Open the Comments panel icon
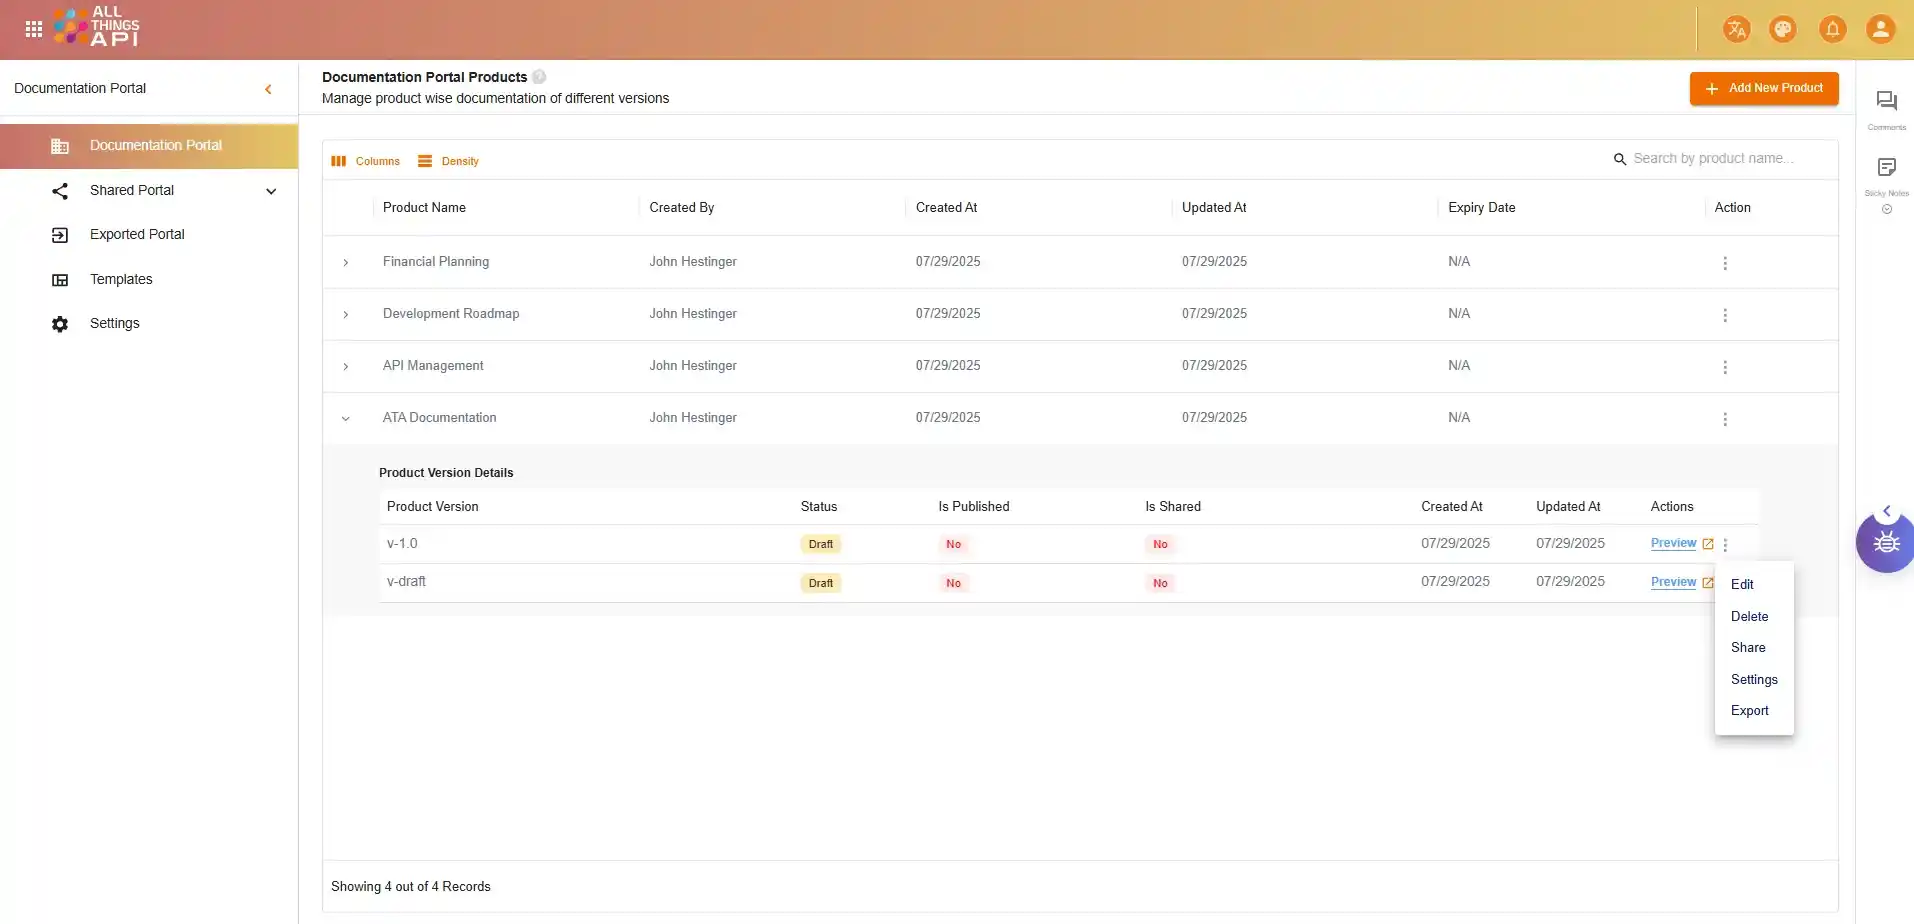The height and width of the screenshot is (924, 1914). [1886, 101]
